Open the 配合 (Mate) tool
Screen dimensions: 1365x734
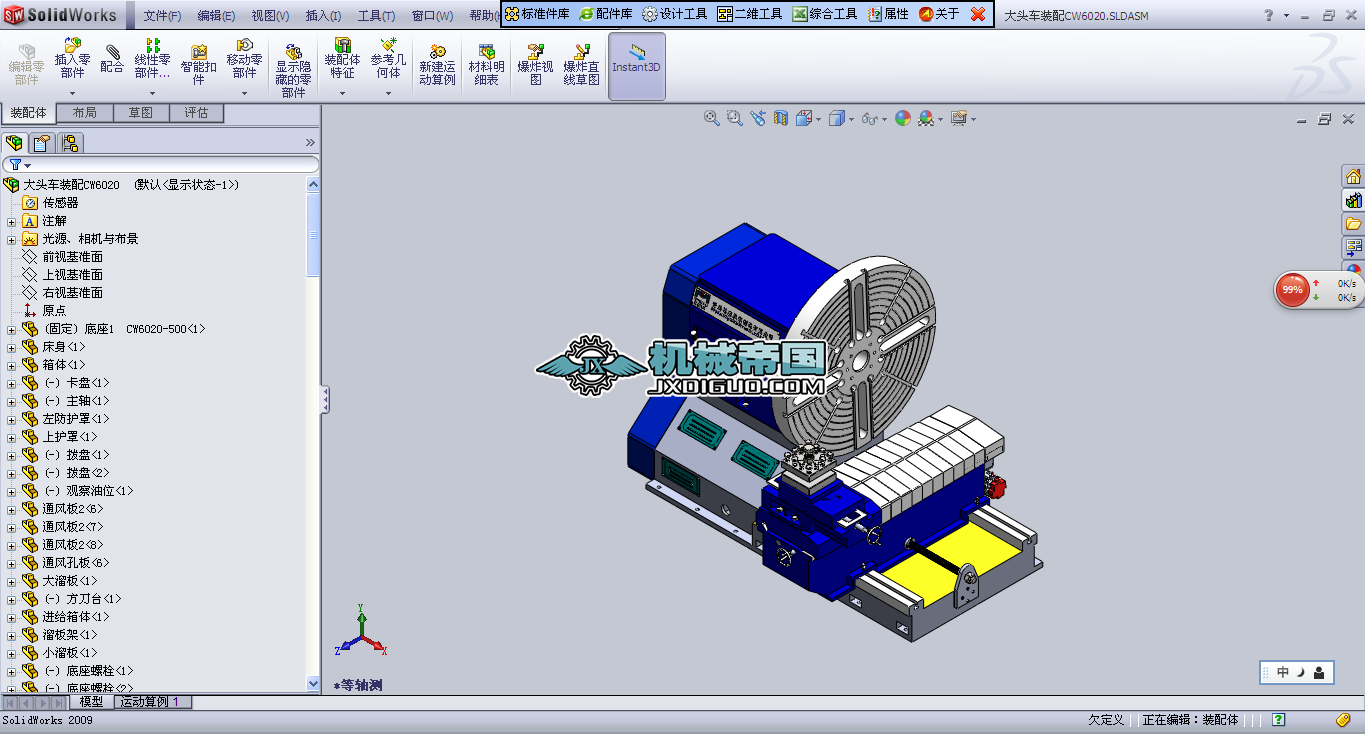pyautogui.click(x=112, y=60)
